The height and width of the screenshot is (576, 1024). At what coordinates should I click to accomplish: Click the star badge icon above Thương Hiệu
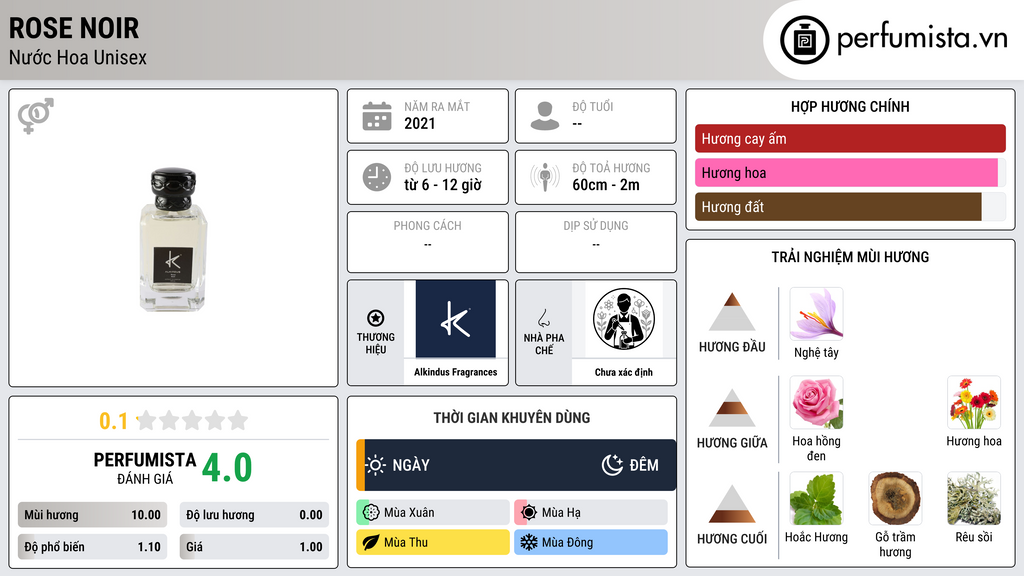pos(376,318)
